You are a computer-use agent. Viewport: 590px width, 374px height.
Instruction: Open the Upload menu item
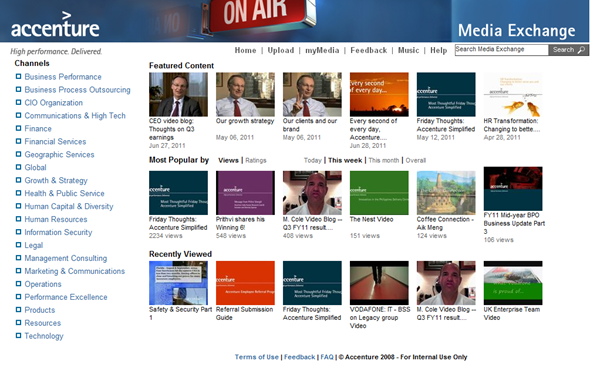281,50
